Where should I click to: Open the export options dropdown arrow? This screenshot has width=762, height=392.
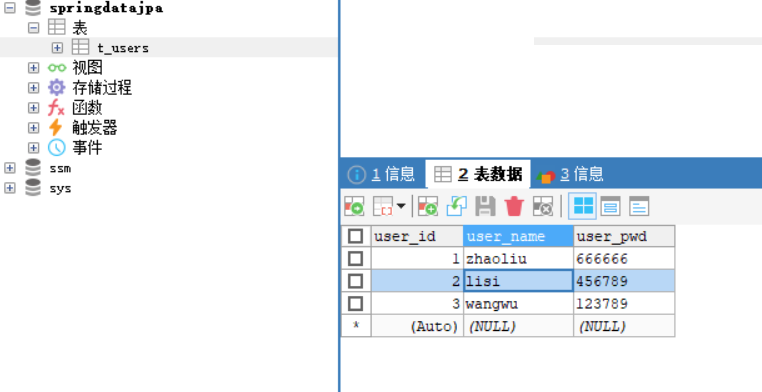(401, 206)
